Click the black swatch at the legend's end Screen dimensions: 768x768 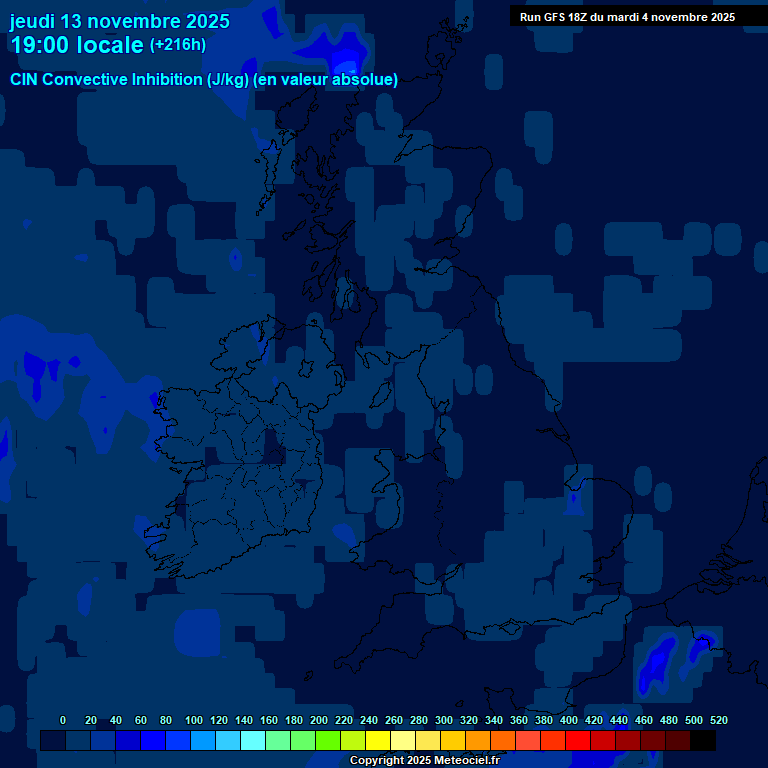703,741
